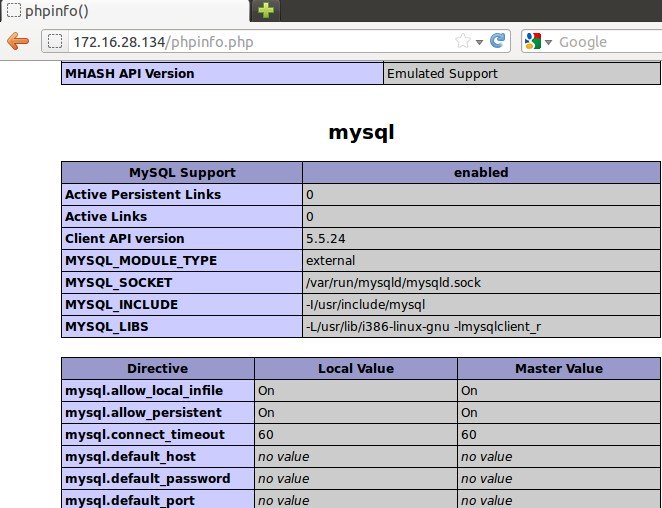Click the Local Value column header
Image resolution: width=662 pixels, height=508 pixels.
coord(356,368)
